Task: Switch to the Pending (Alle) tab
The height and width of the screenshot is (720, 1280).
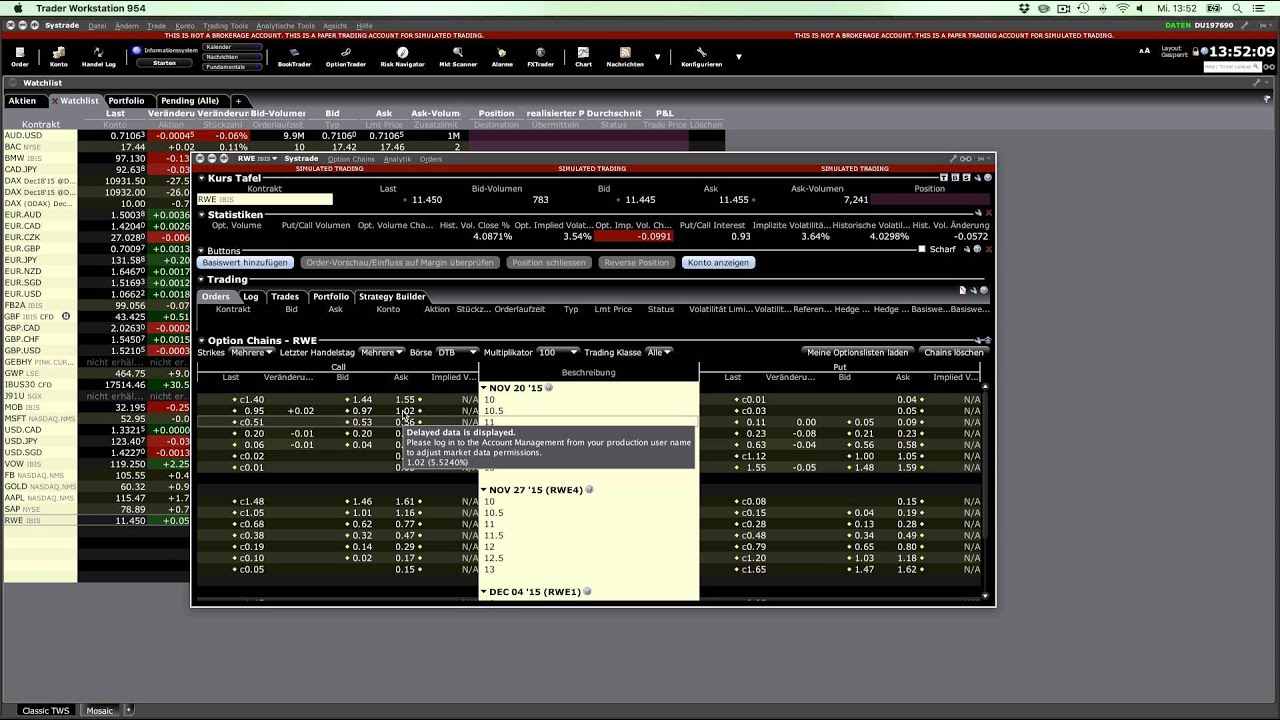Action: (190, 101)
